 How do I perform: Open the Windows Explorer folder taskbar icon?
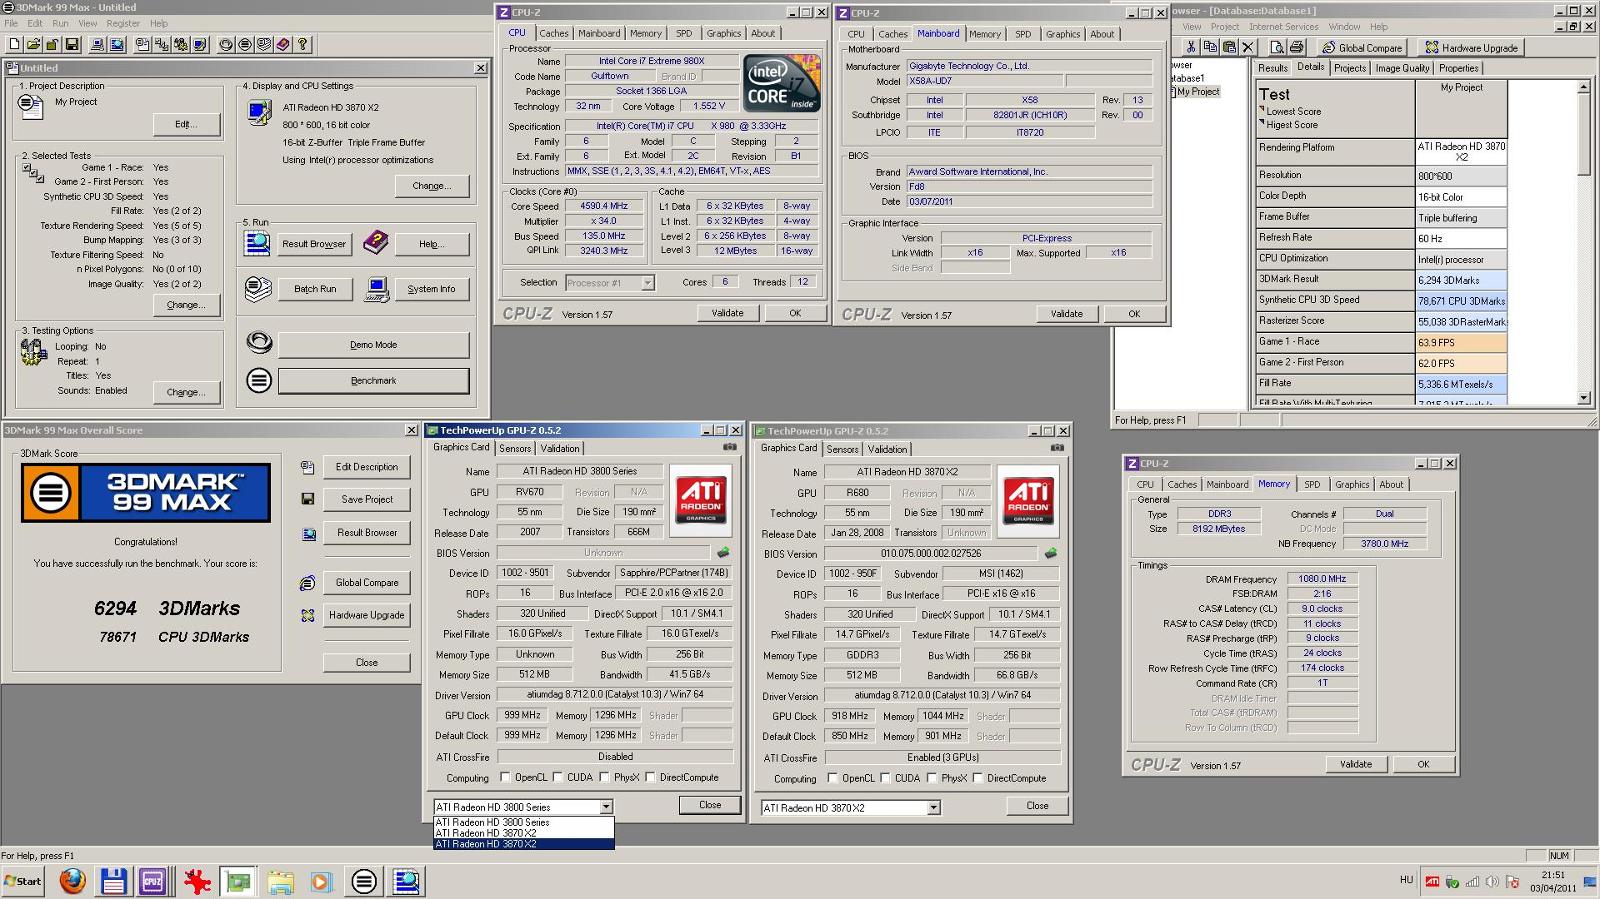280,881
